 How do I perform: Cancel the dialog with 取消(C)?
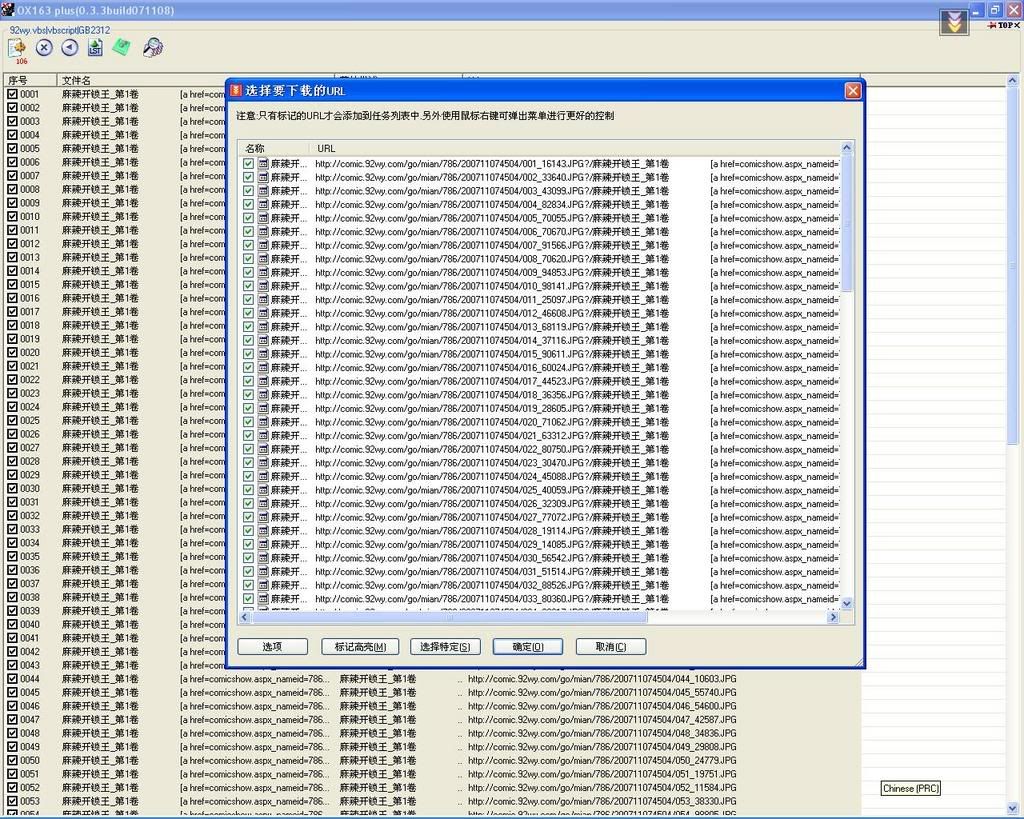click(x=611, y=647)
